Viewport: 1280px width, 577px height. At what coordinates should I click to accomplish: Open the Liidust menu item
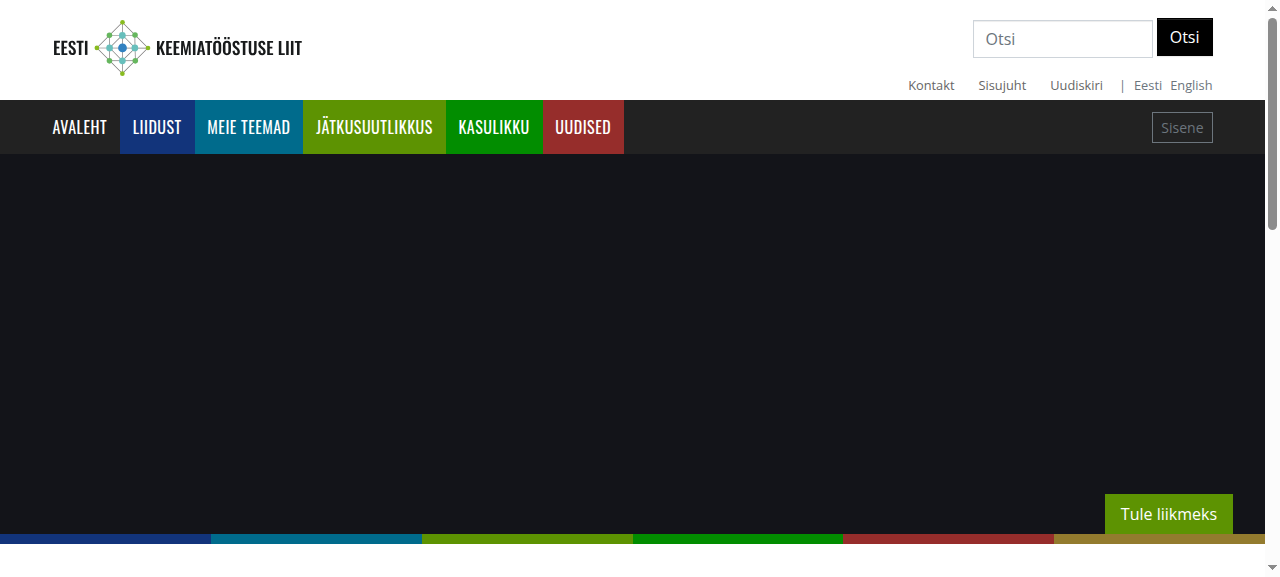(x=157, y=127)
